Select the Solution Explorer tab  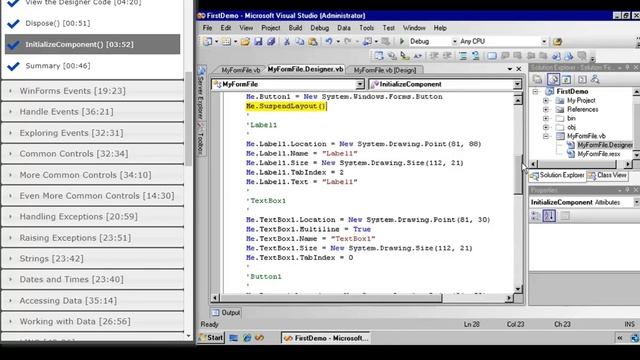click(x=557, y=175)
